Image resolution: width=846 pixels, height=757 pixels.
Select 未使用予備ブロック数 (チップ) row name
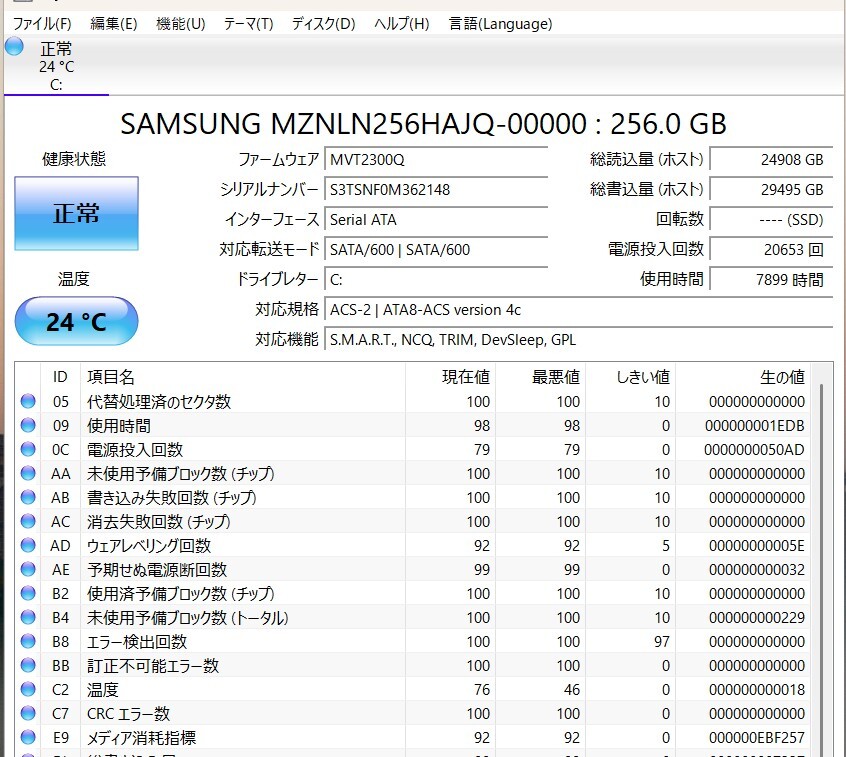pos(181,474)
